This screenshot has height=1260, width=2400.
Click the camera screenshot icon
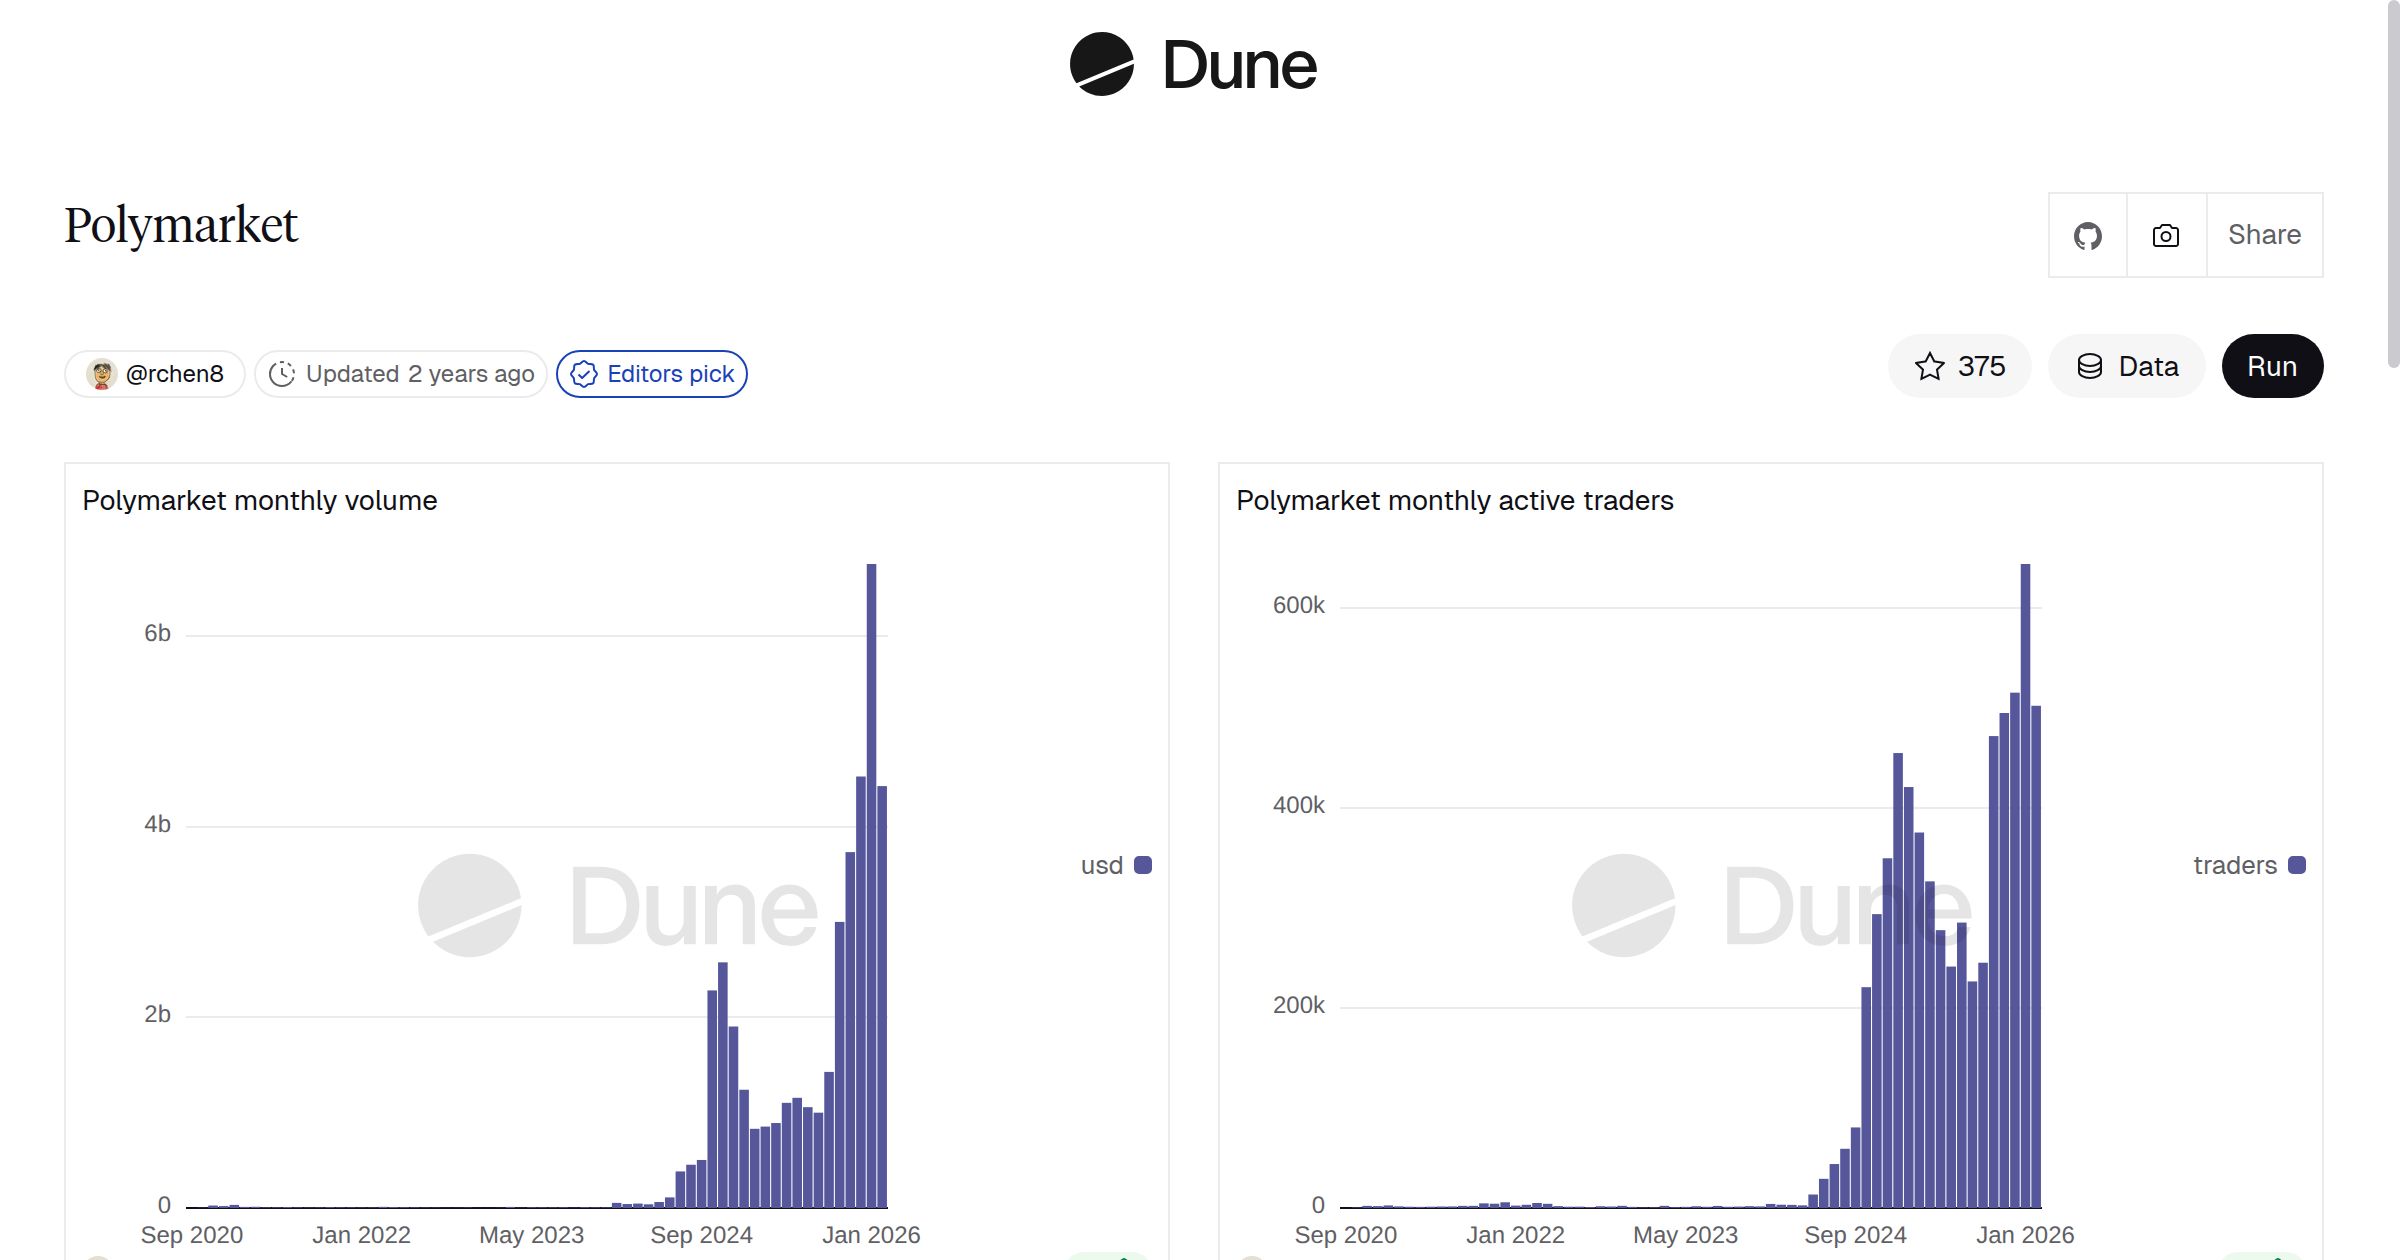pos(2164,235)
